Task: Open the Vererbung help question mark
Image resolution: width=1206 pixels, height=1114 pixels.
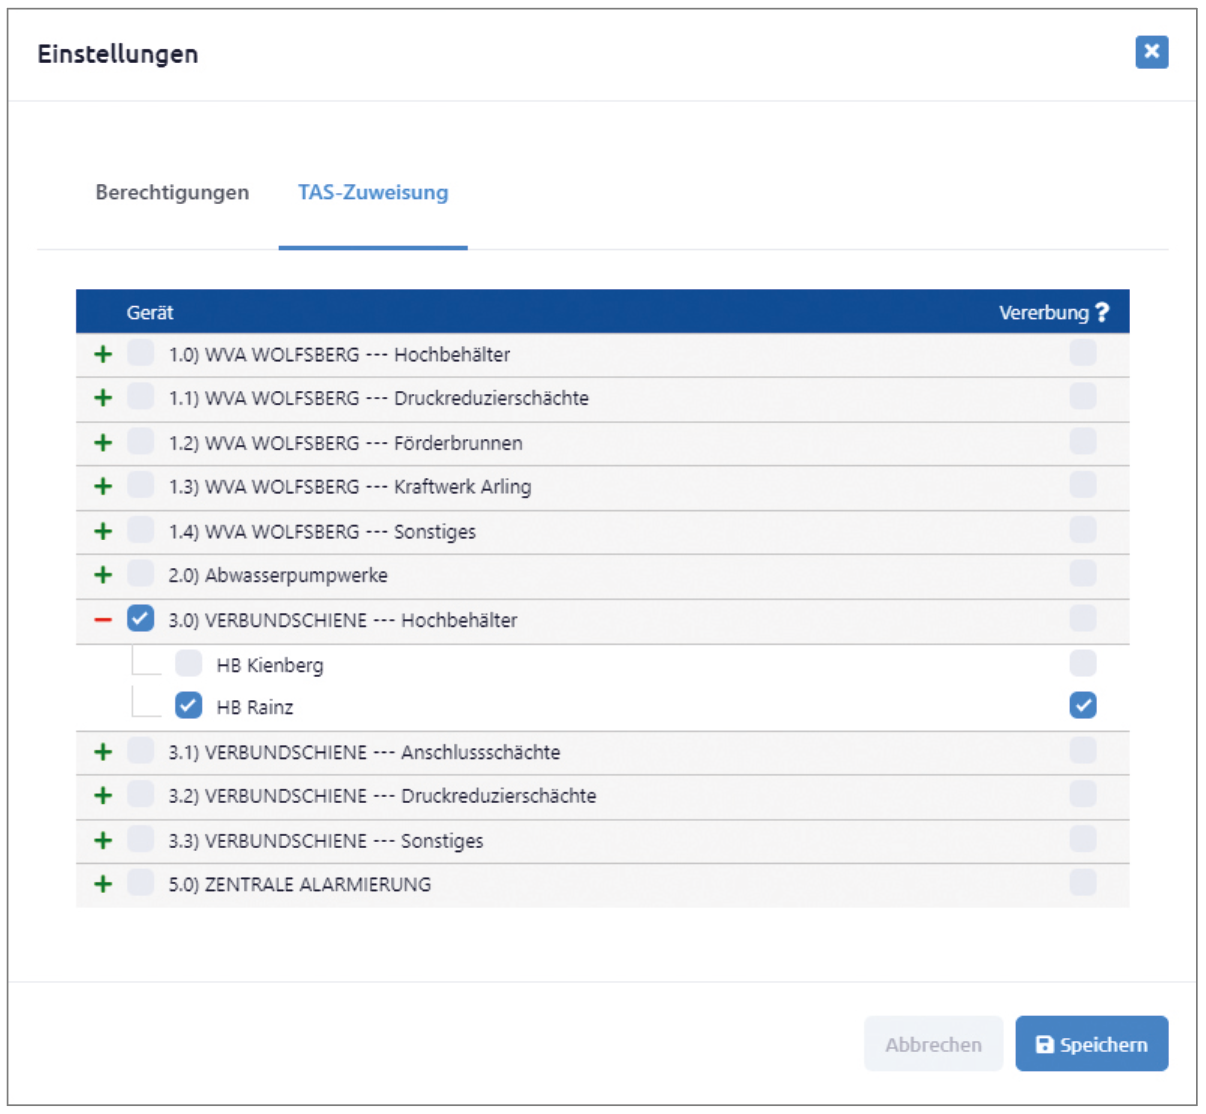Action: [x=1102, y=313]
